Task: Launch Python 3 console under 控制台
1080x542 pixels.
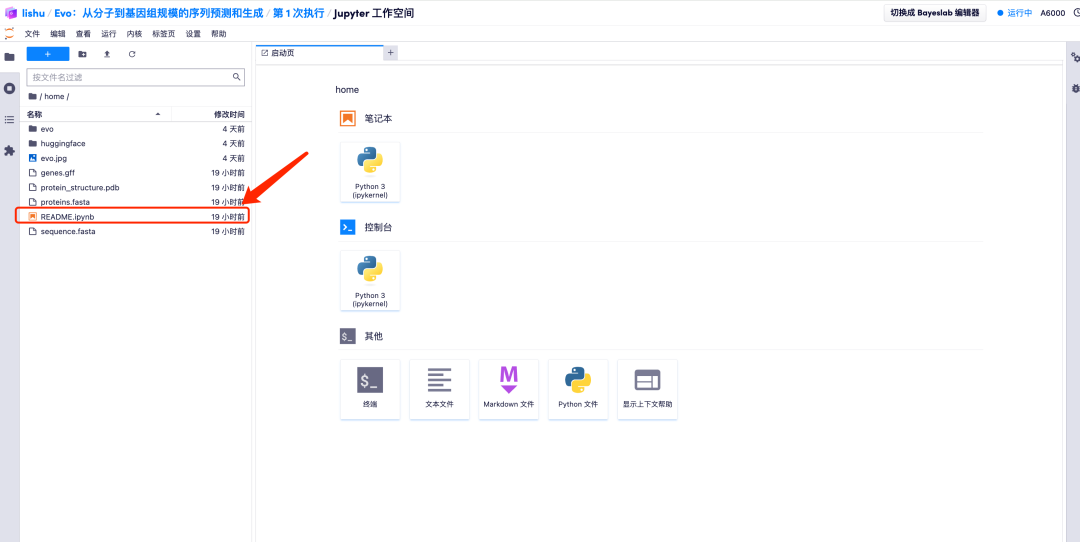Action: click(x=370, y=279)
